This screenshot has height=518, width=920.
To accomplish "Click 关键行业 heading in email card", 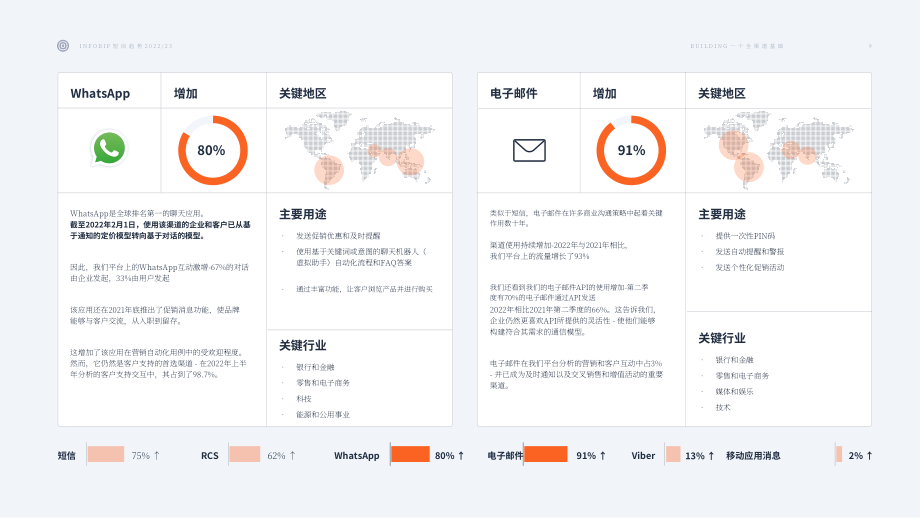I will (x=722, y=338).
